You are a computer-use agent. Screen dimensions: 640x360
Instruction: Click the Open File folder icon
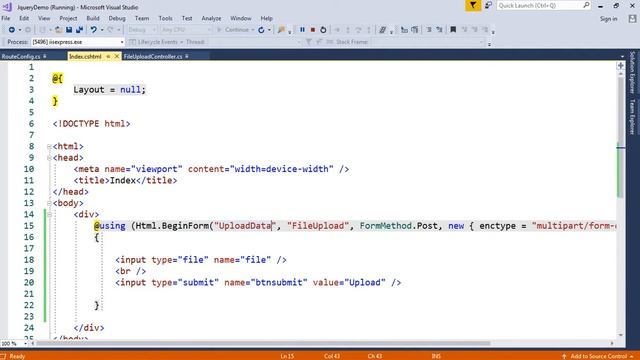[x=59, y=30]
